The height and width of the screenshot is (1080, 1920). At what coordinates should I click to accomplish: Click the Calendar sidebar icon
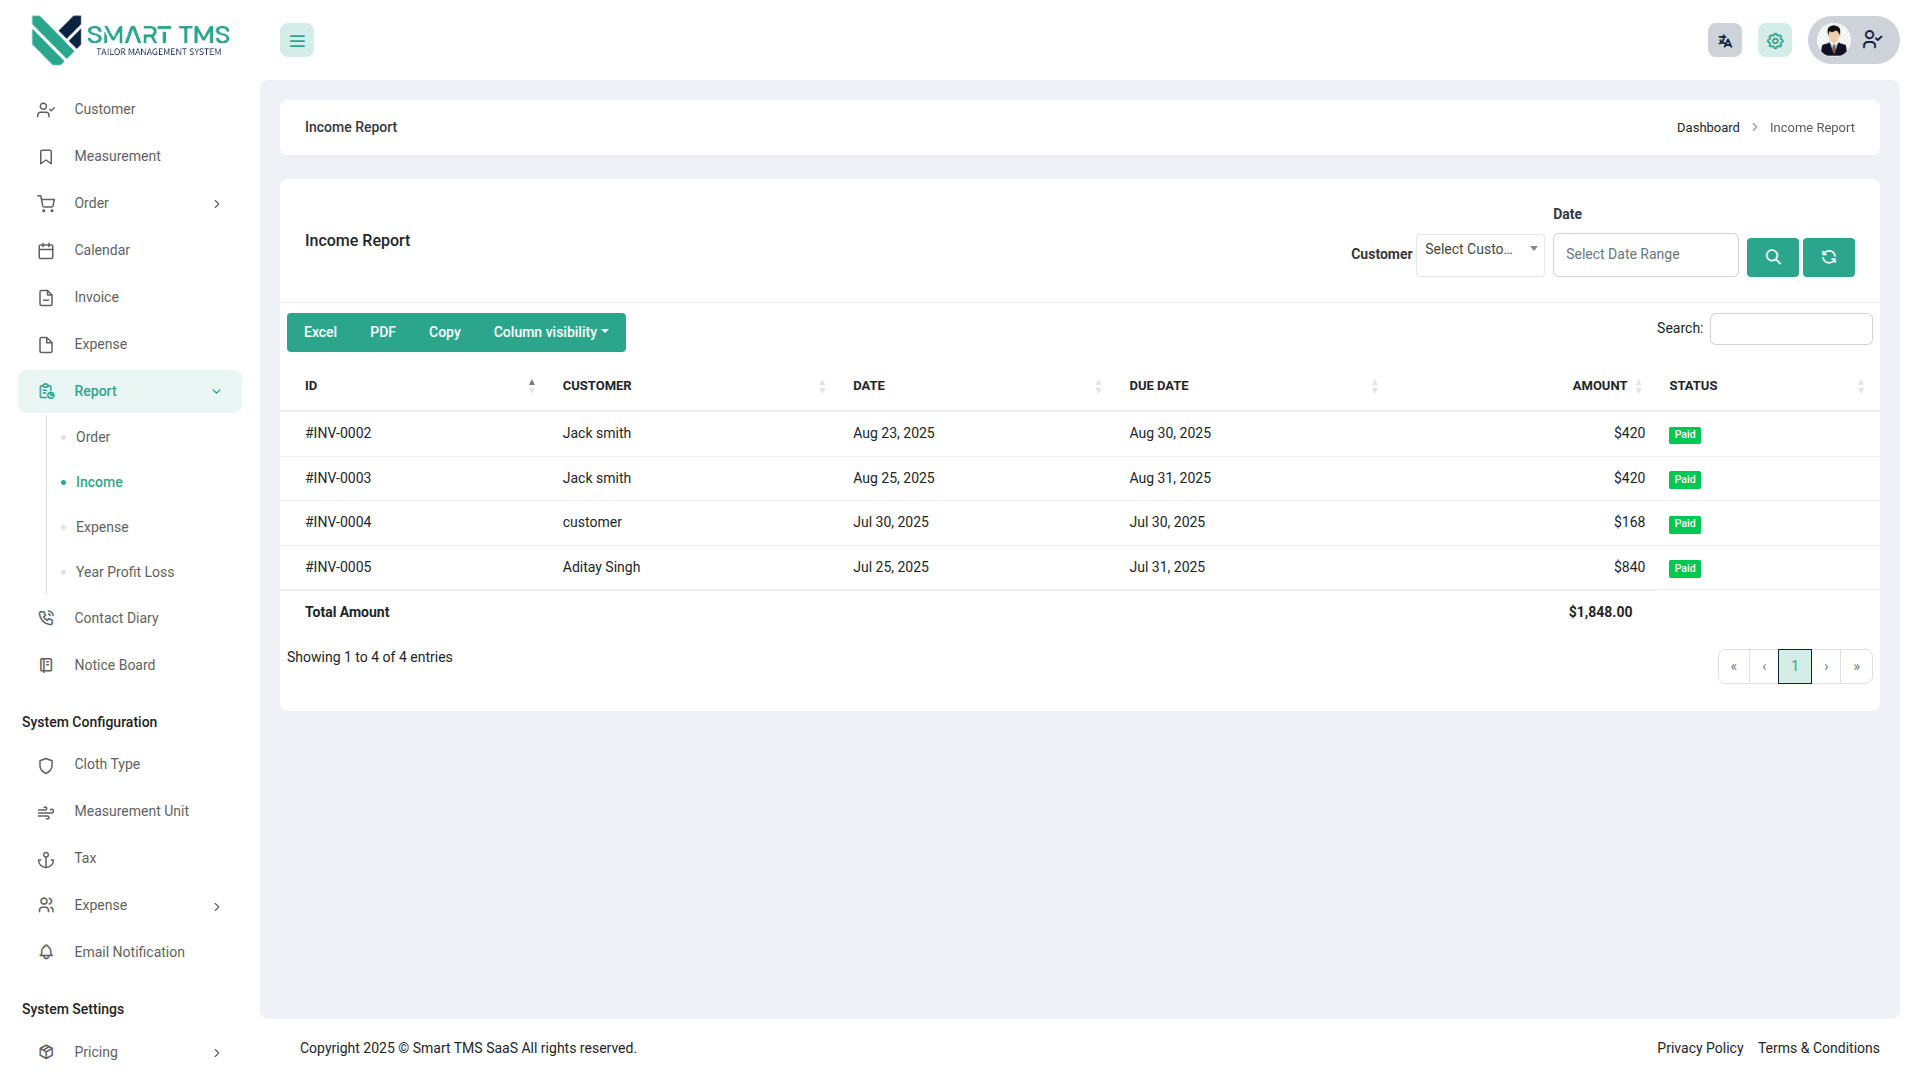pos(46,251)
